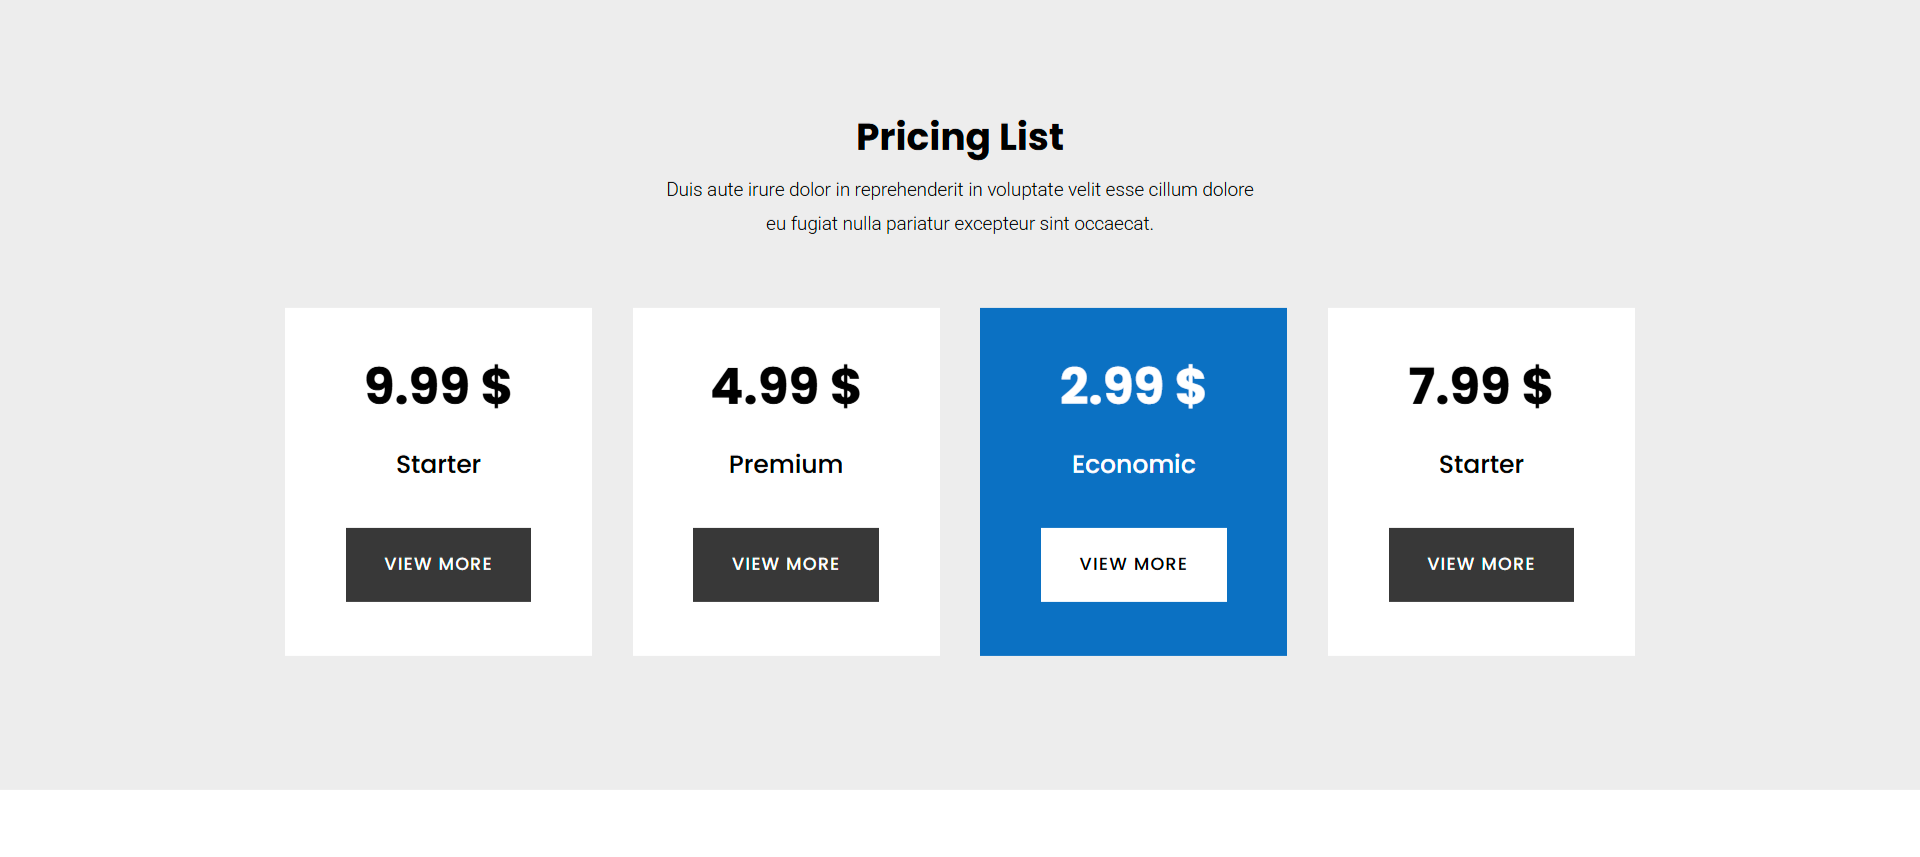The image size is (1920, 857).
Task: Click the dollar sign next to 9.99
Action: coord(496,386)
